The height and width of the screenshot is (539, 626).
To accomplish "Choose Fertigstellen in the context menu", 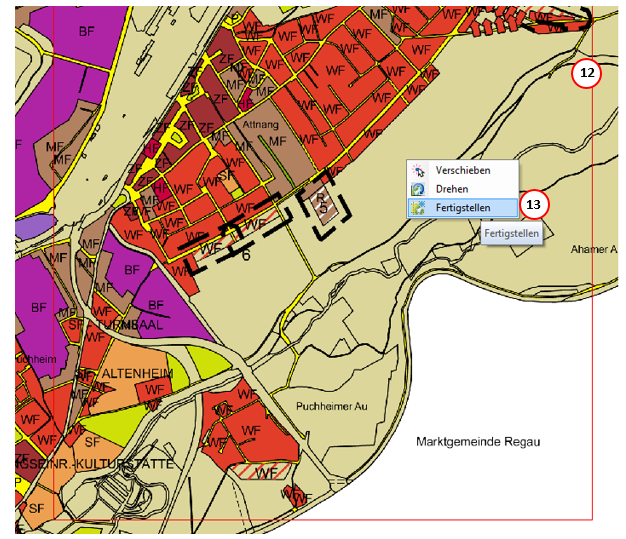I will tap(462, 208).
